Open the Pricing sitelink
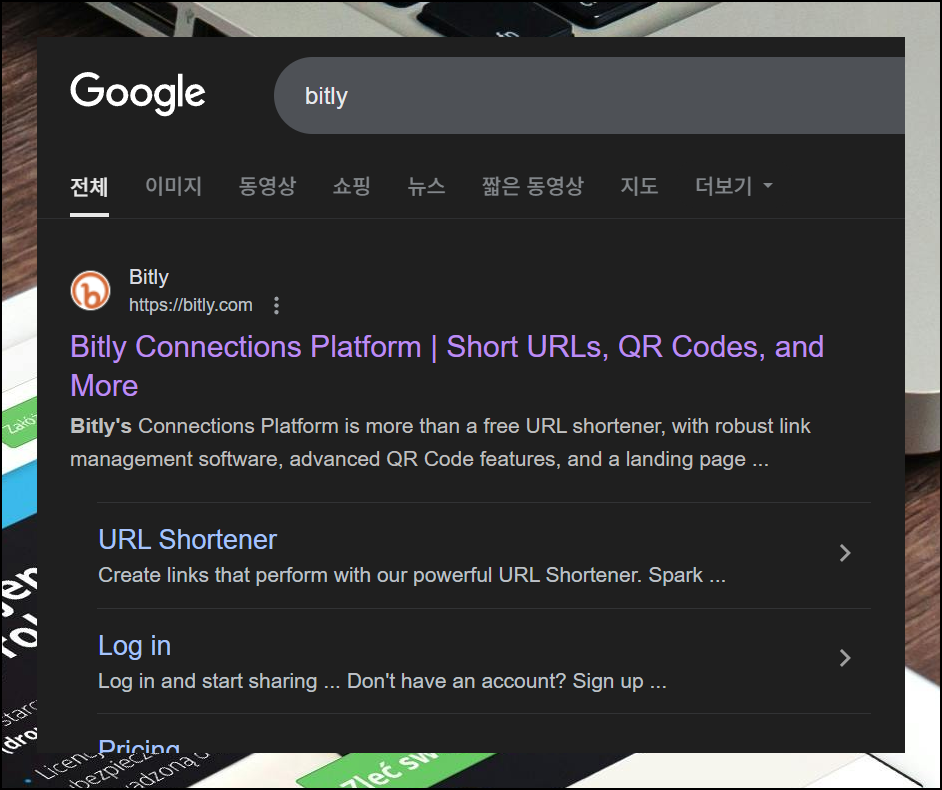 (139, 746)
